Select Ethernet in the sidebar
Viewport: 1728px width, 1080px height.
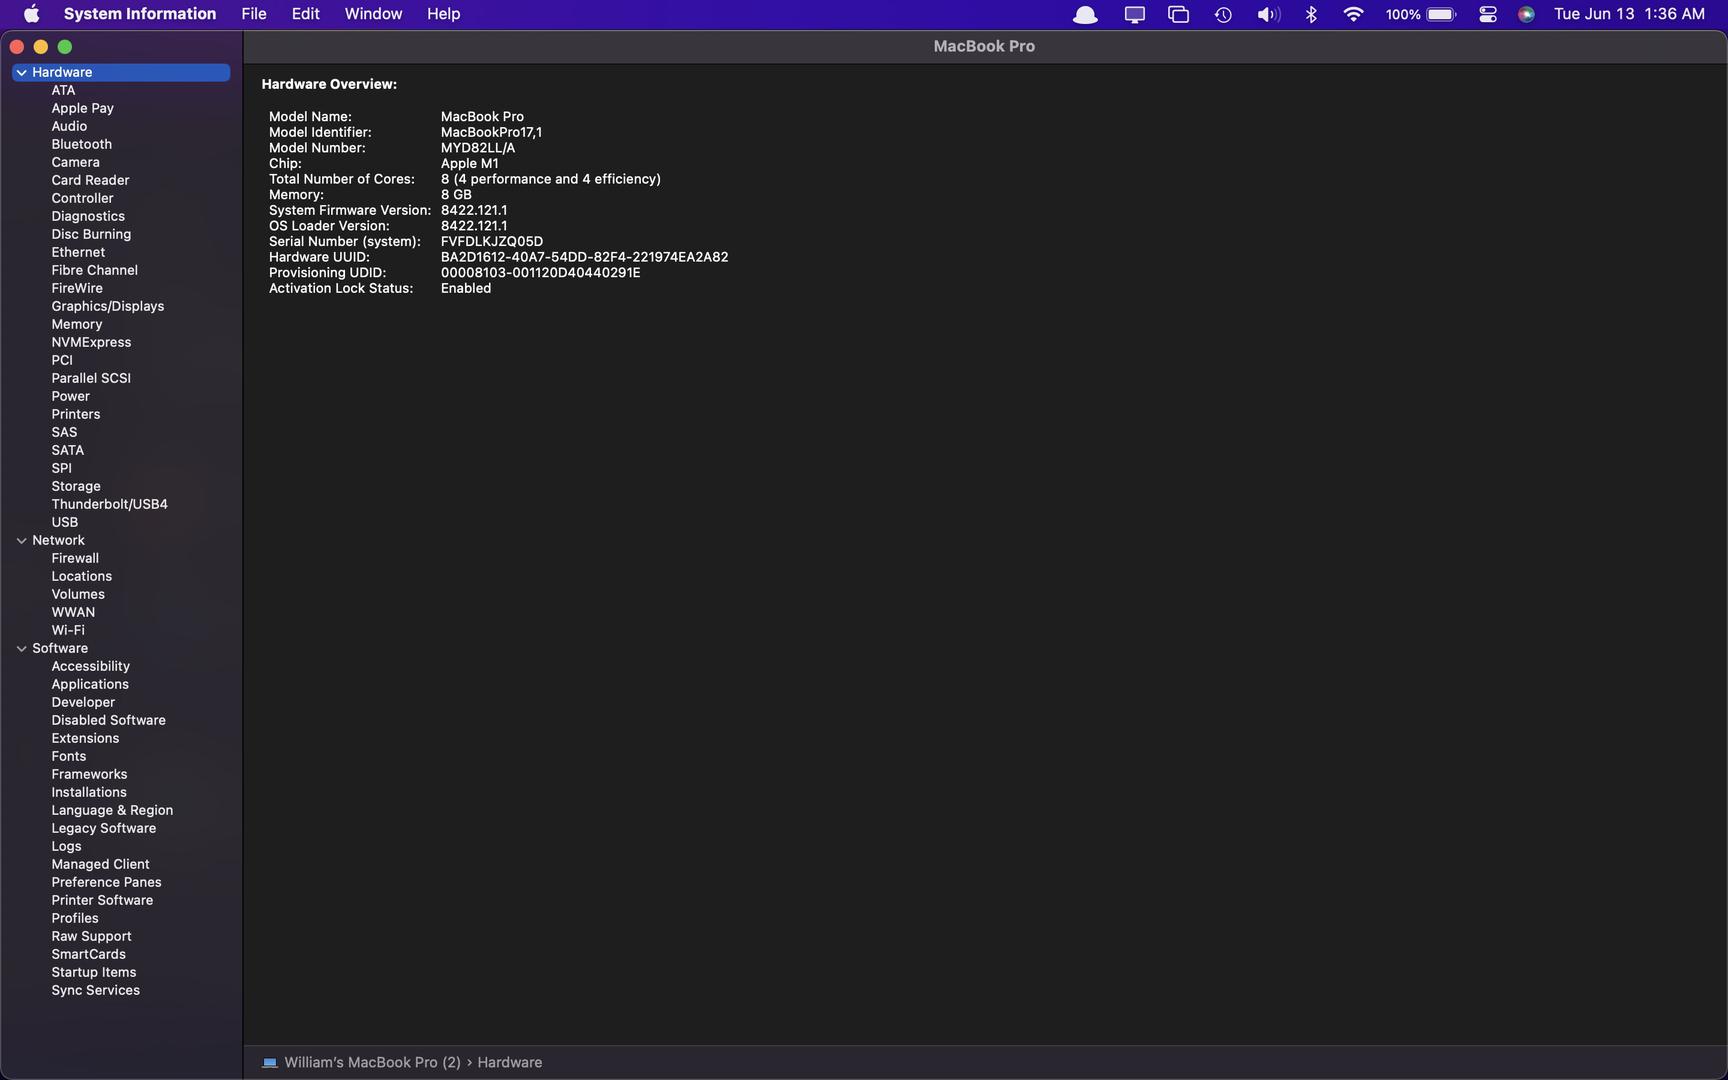[78, 252]
